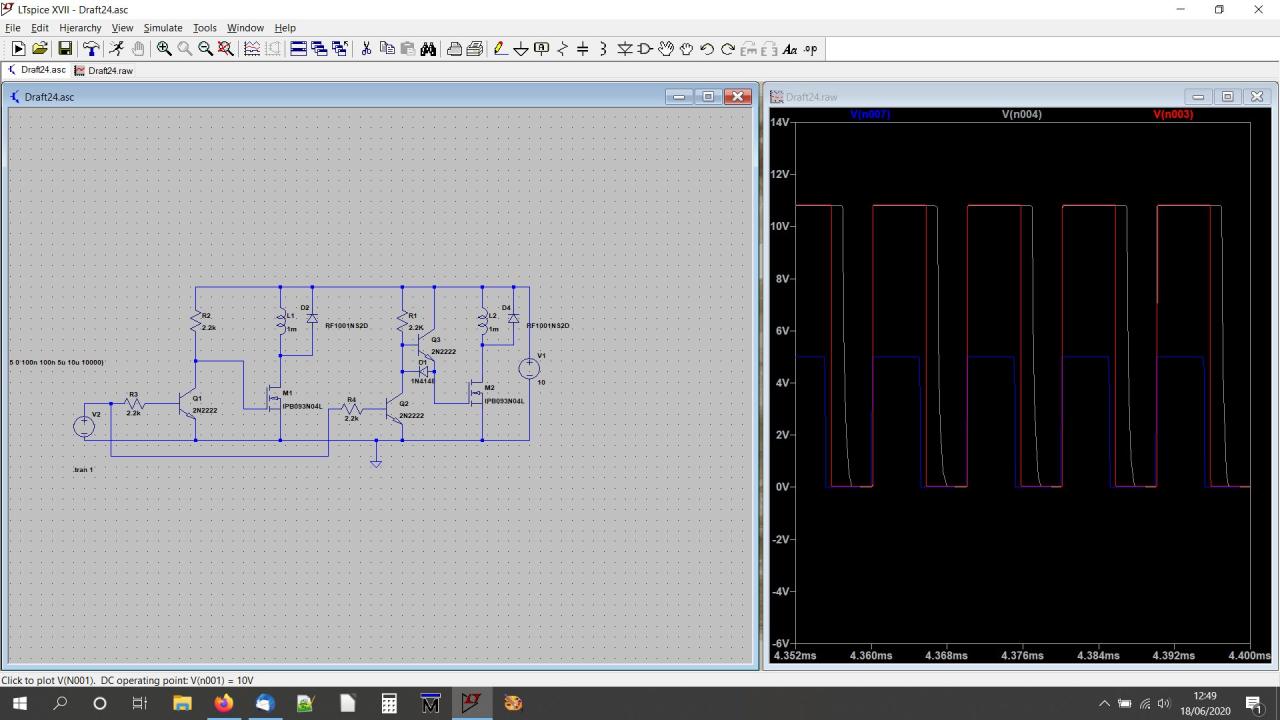Click the Zoom In magnifier icon

[x=164, y=49]
